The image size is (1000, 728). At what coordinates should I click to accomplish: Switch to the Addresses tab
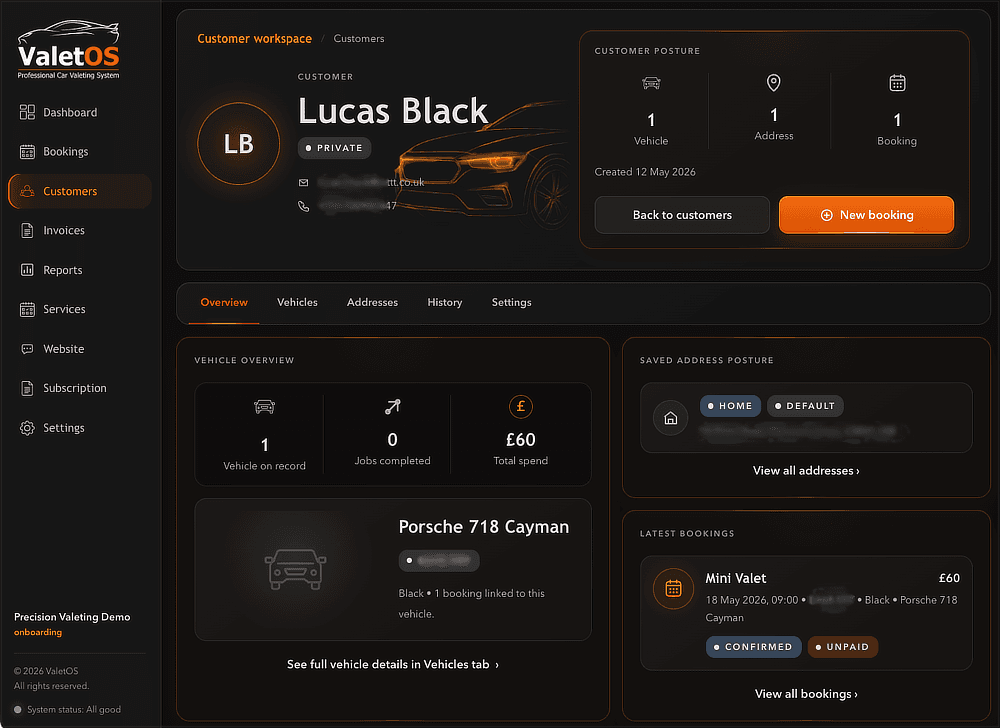click(x=372, y=302)
